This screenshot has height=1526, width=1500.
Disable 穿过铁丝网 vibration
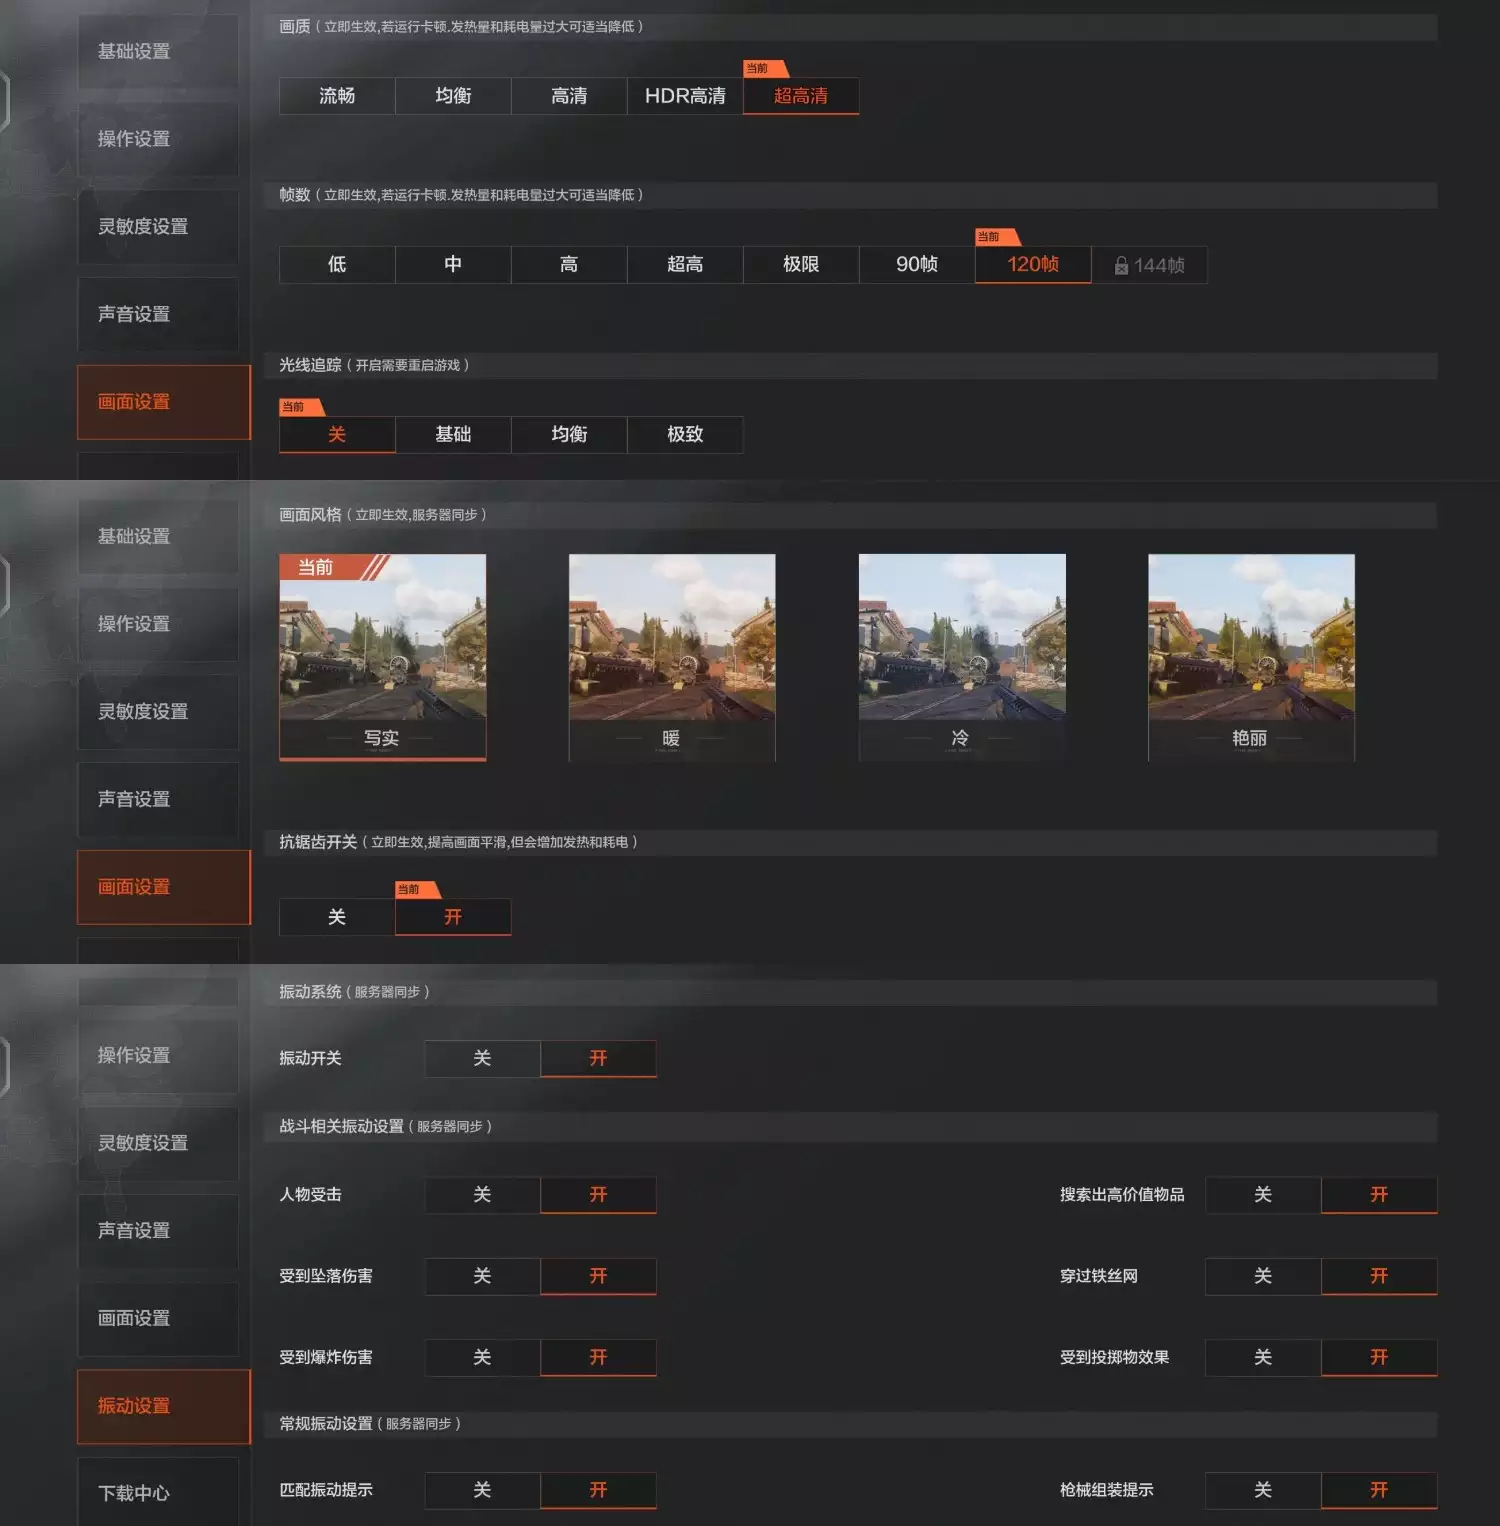point(1262,1276)
